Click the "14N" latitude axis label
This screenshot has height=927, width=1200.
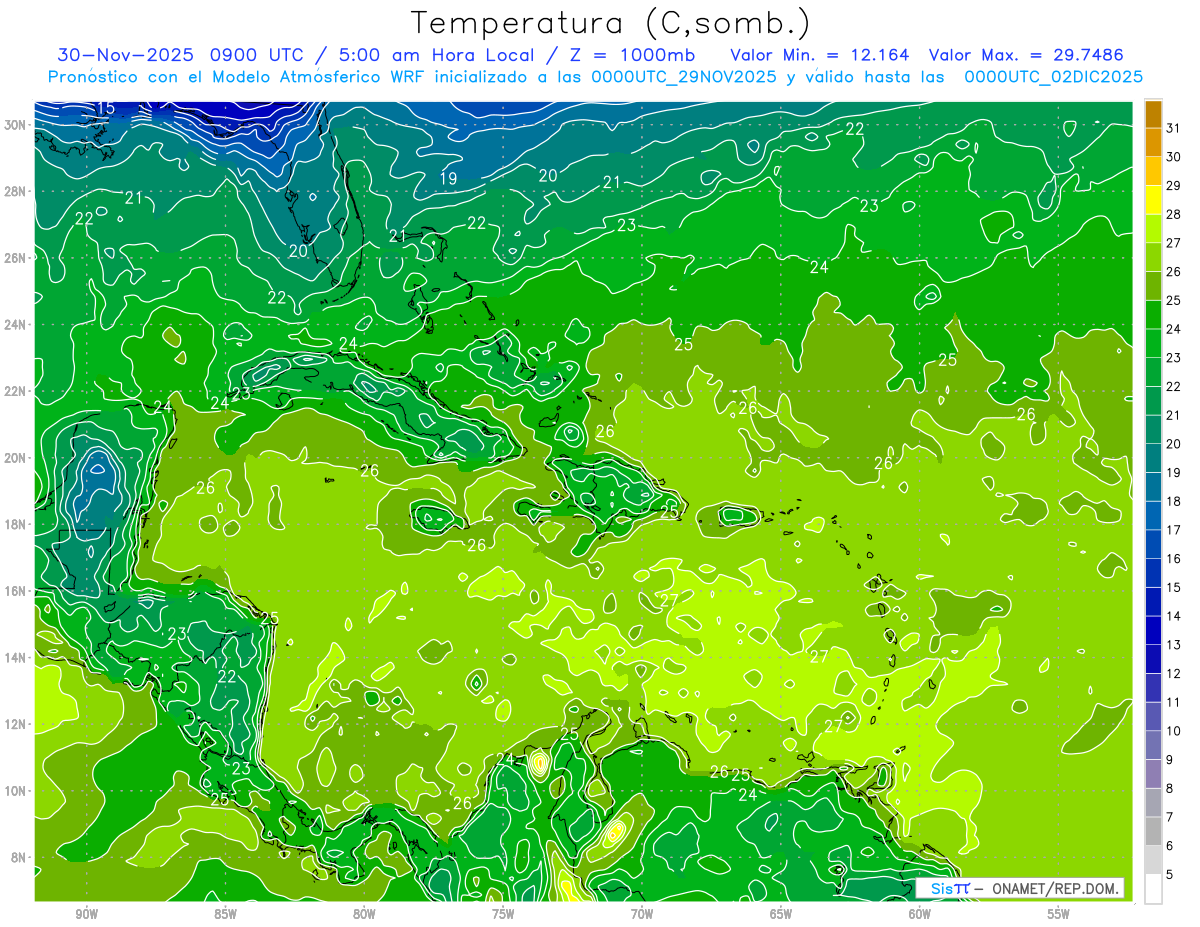[16, 658]
